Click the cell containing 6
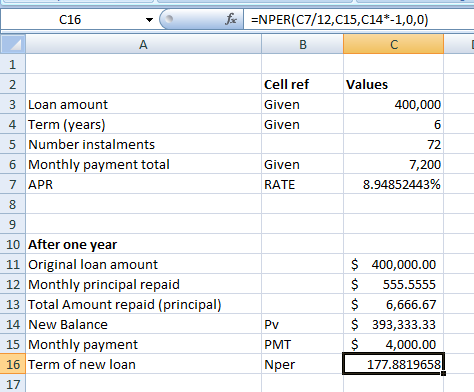 [394, 124]
